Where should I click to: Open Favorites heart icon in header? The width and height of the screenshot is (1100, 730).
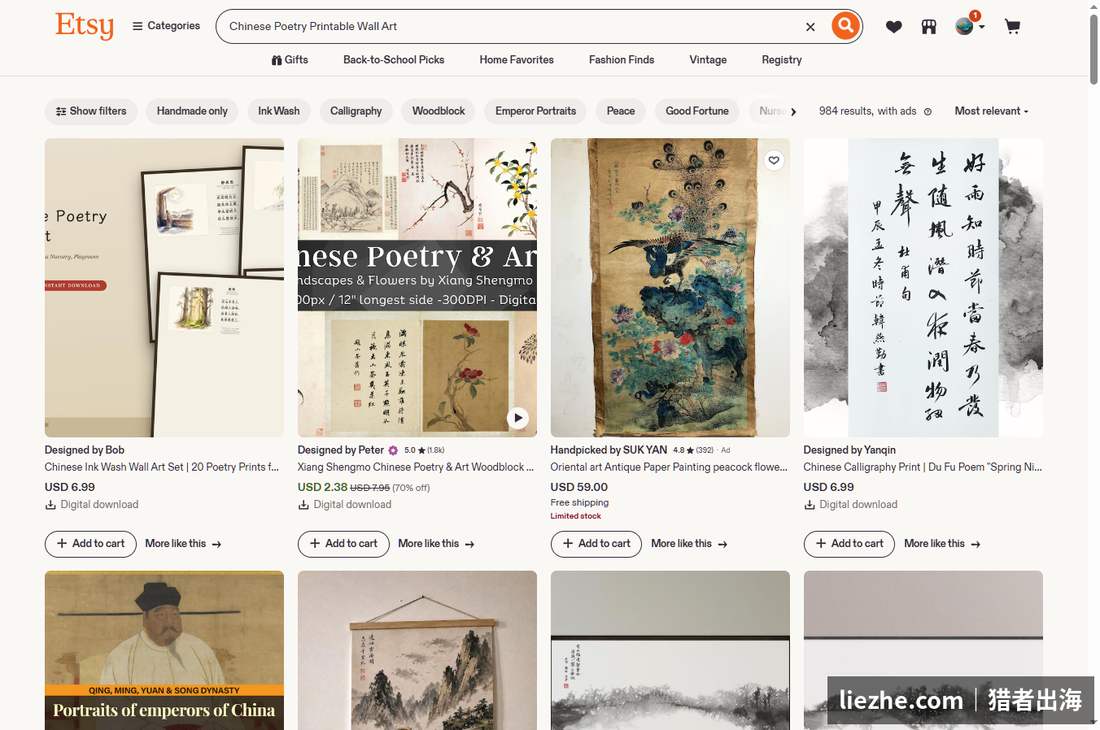coord(894,27)
